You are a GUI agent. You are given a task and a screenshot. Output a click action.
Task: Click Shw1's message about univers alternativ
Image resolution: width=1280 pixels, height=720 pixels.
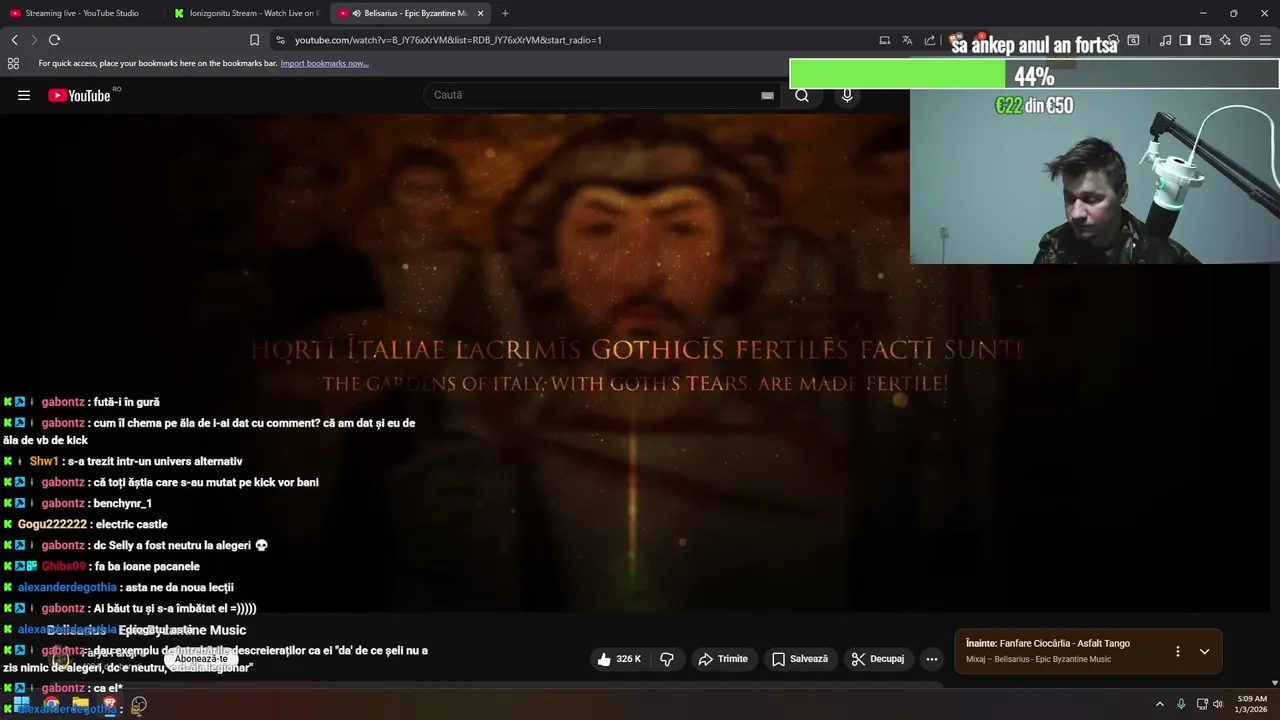click(155, 461)
